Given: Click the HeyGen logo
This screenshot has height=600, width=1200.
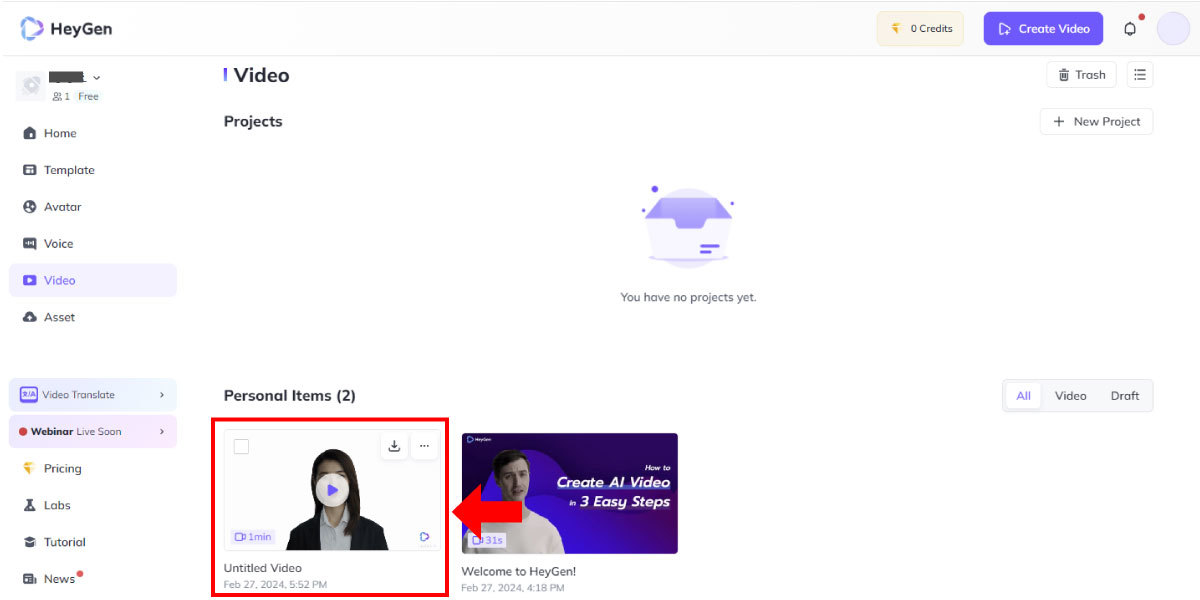Looking at the screenshot, I should click(66, 29).
